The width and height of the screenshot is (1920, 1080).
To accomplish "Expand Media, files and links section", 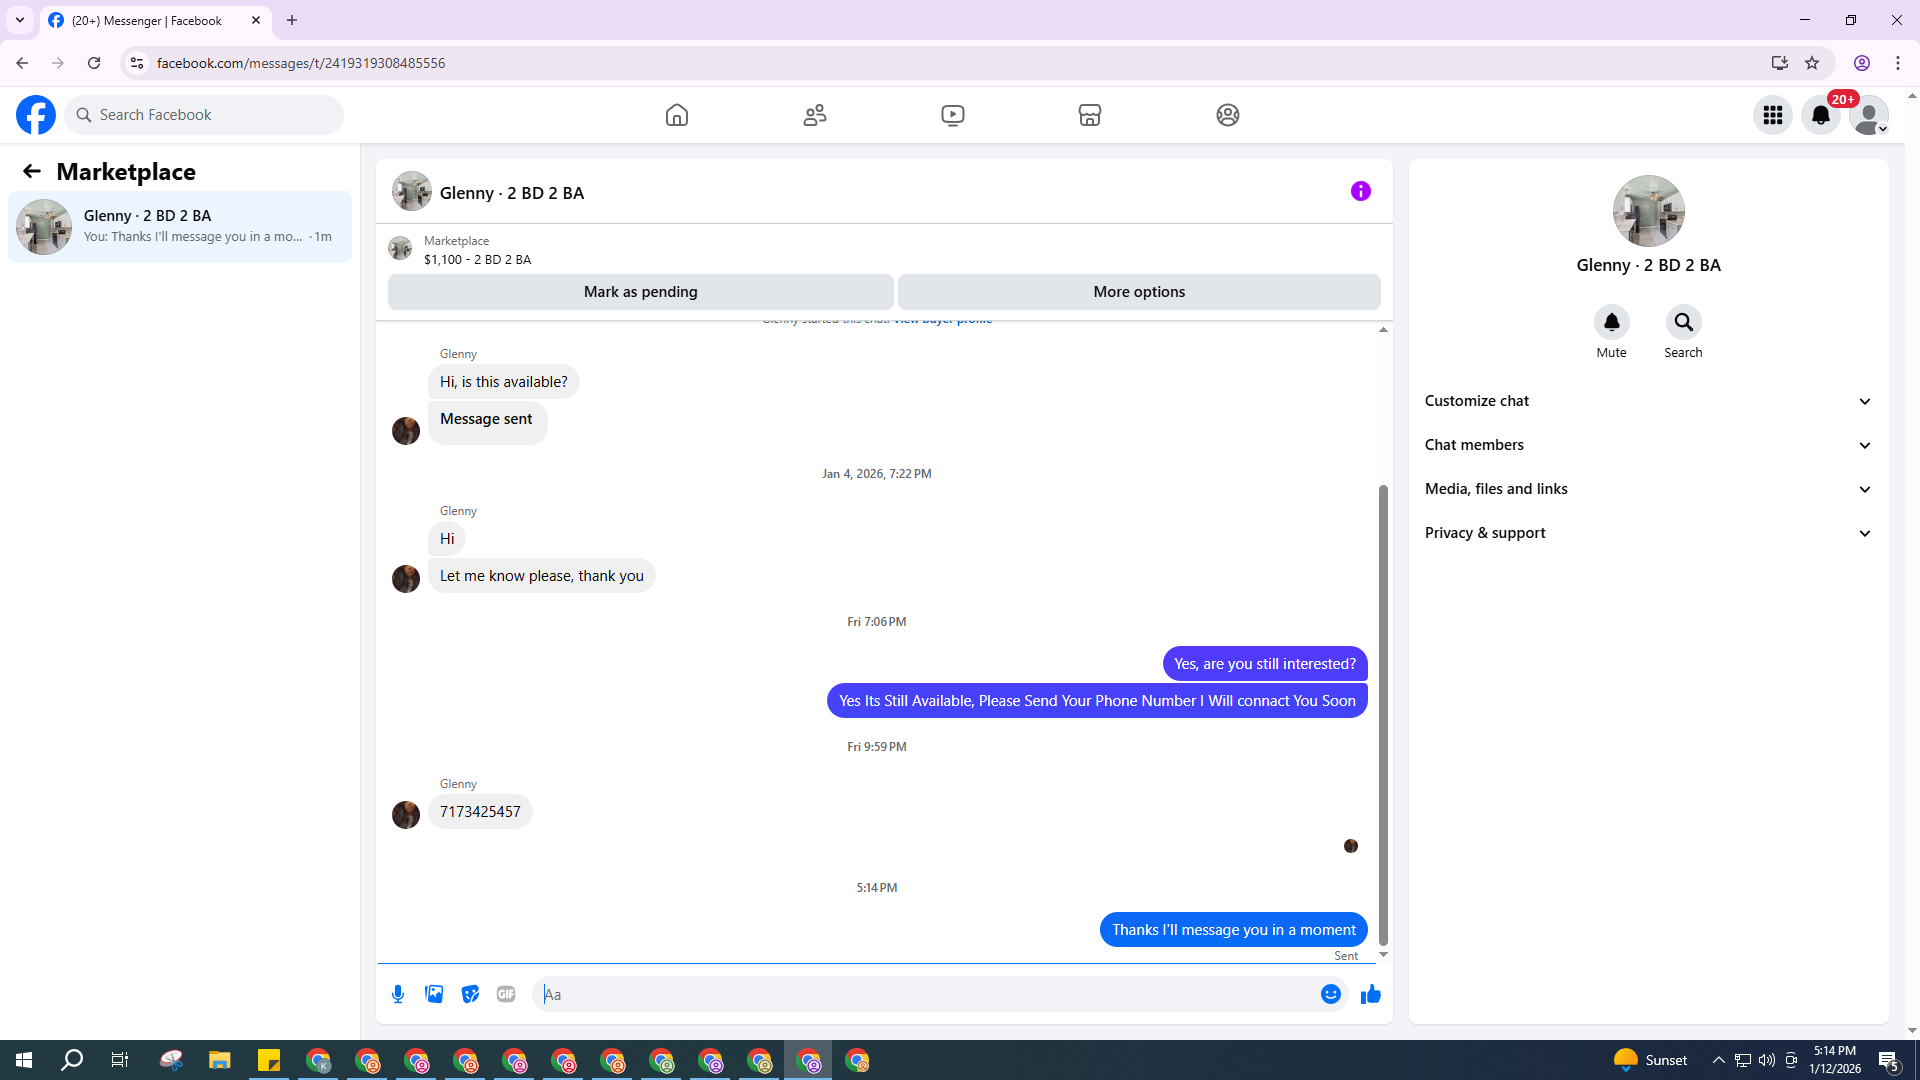I will pyautogui.click(x=1648, y=489).
